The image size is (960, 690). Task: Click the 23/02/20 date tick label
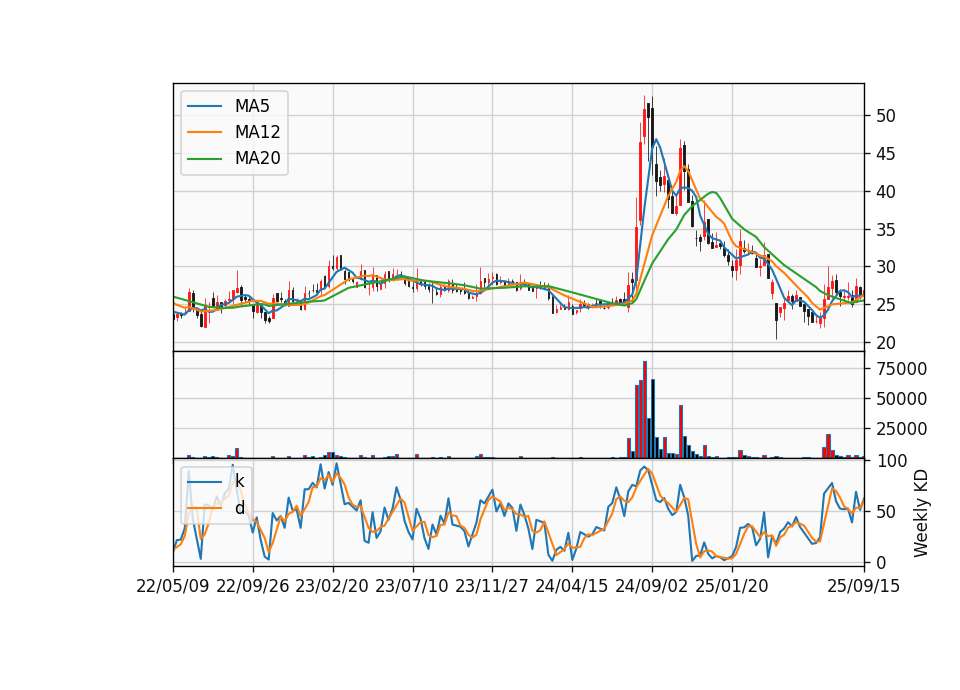tap(332, 586)
